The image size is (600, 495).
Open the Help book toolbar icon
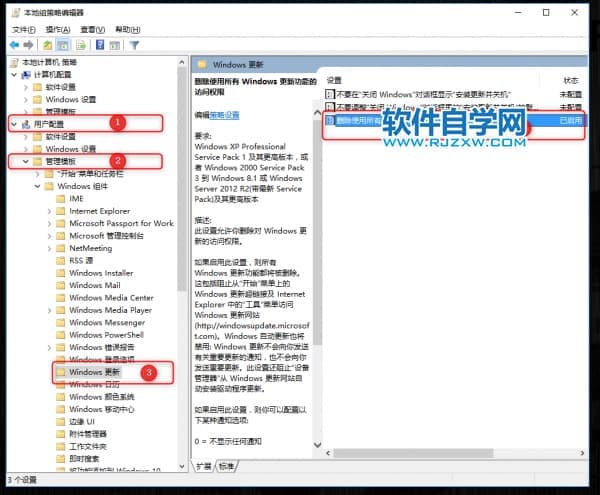pos(100,45)
